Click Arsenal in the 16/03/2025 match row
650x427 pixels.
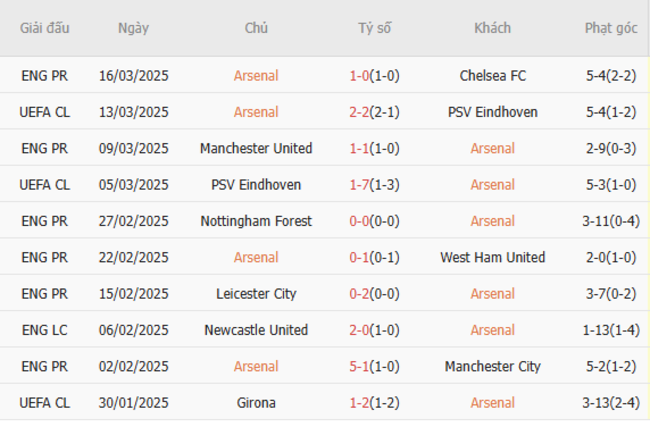click(256, 75)
